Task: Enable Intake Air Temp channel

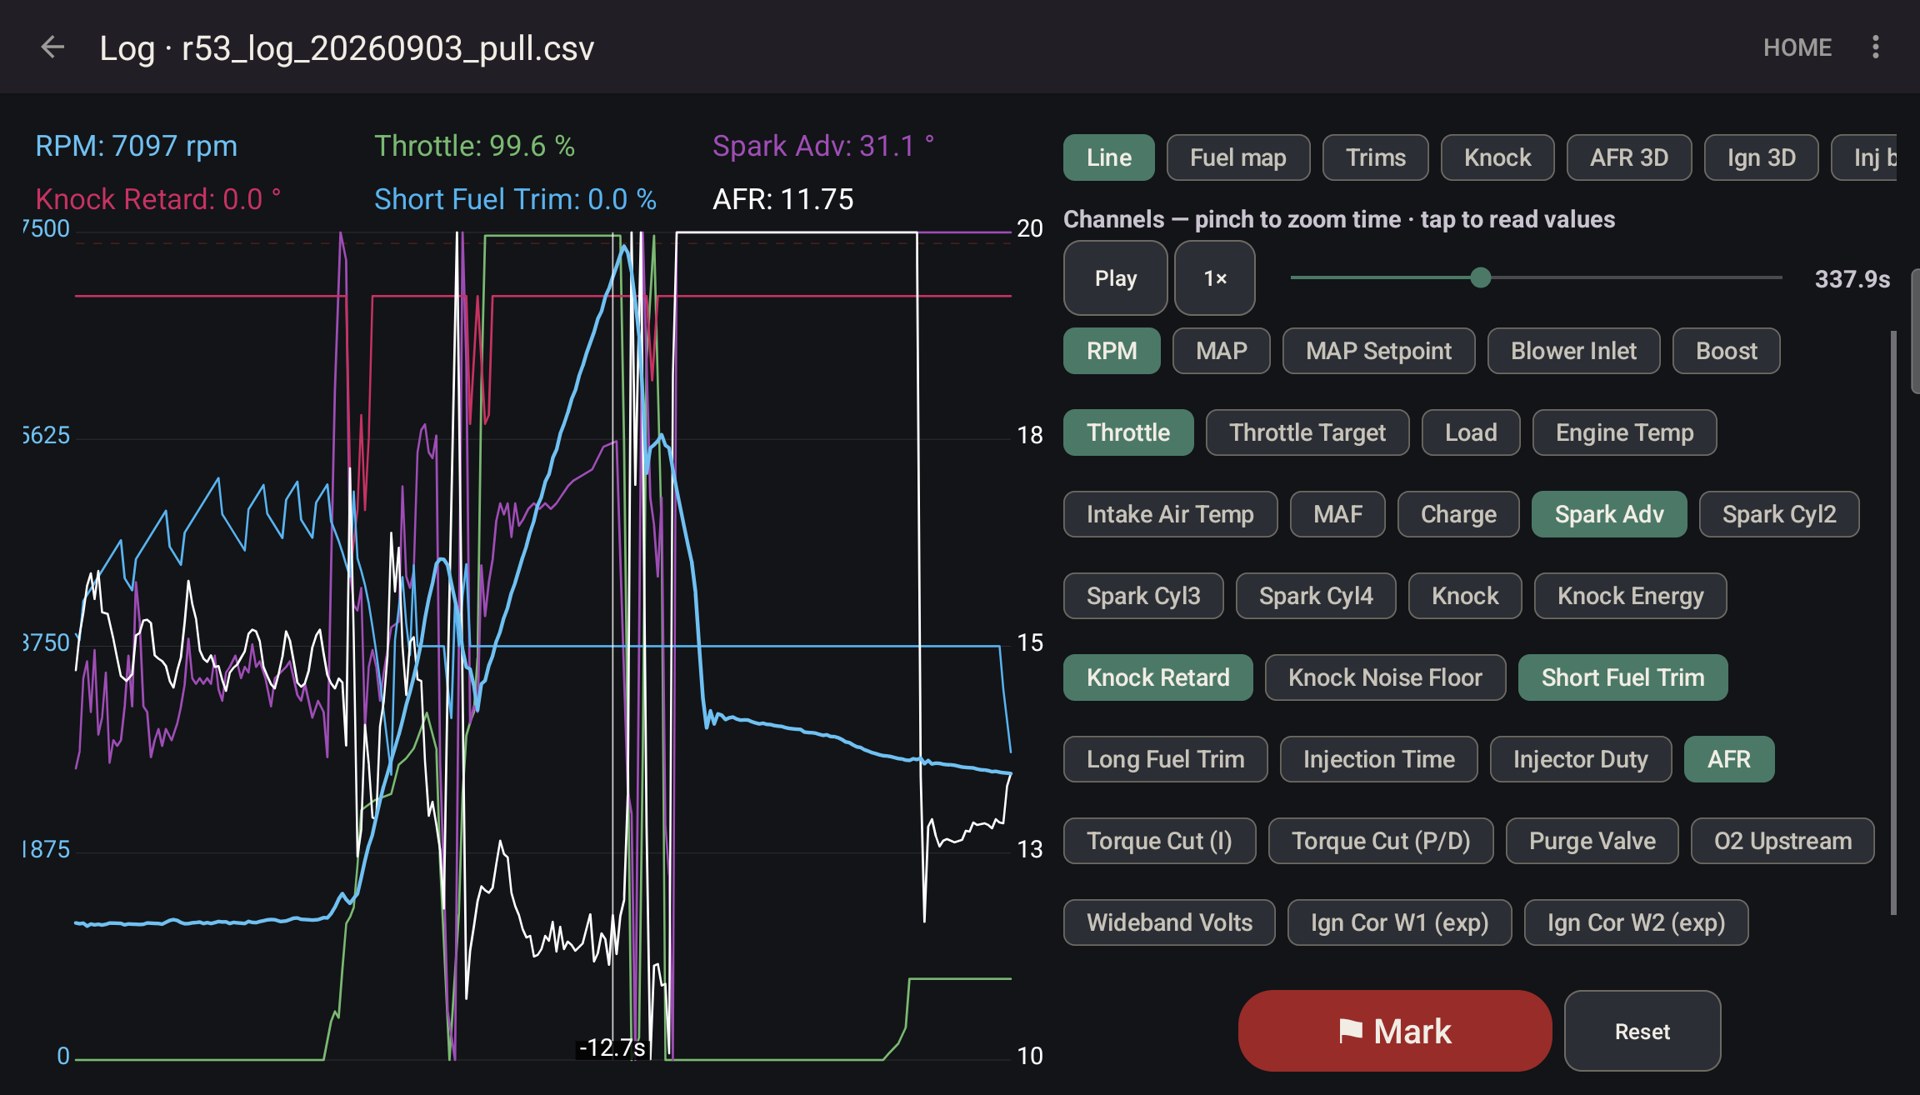Action: (x=1170, y=514)
